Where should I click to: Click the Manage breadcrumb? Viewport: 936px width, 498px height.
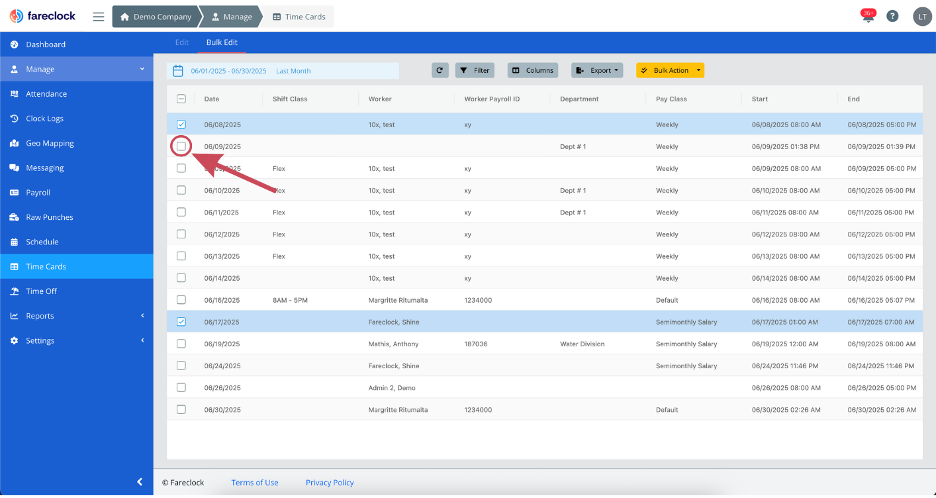(232, 17)
